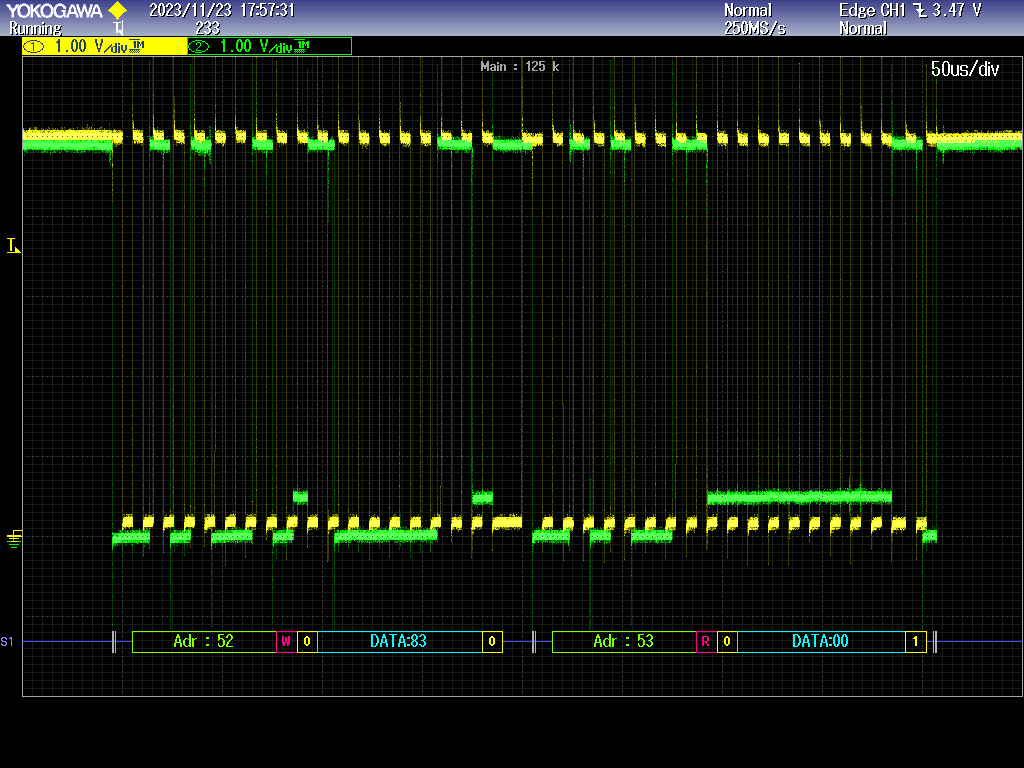Click the falling edge slope icon in trigger info
This screenshot has width=1024, height=768.
(921, 11)
